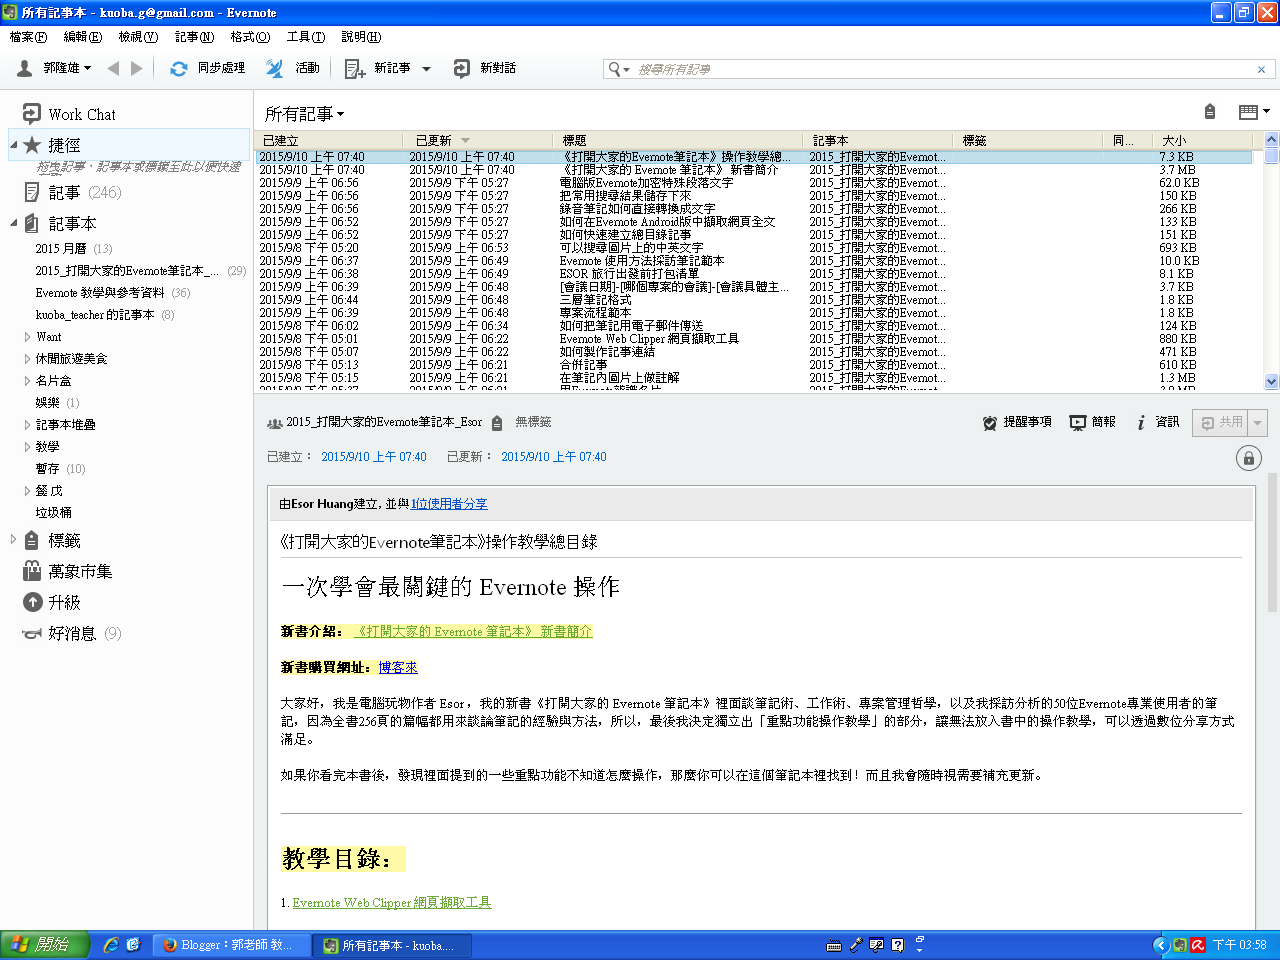
Task: Go back with the left arrow
Action: [x=113, y=68]
